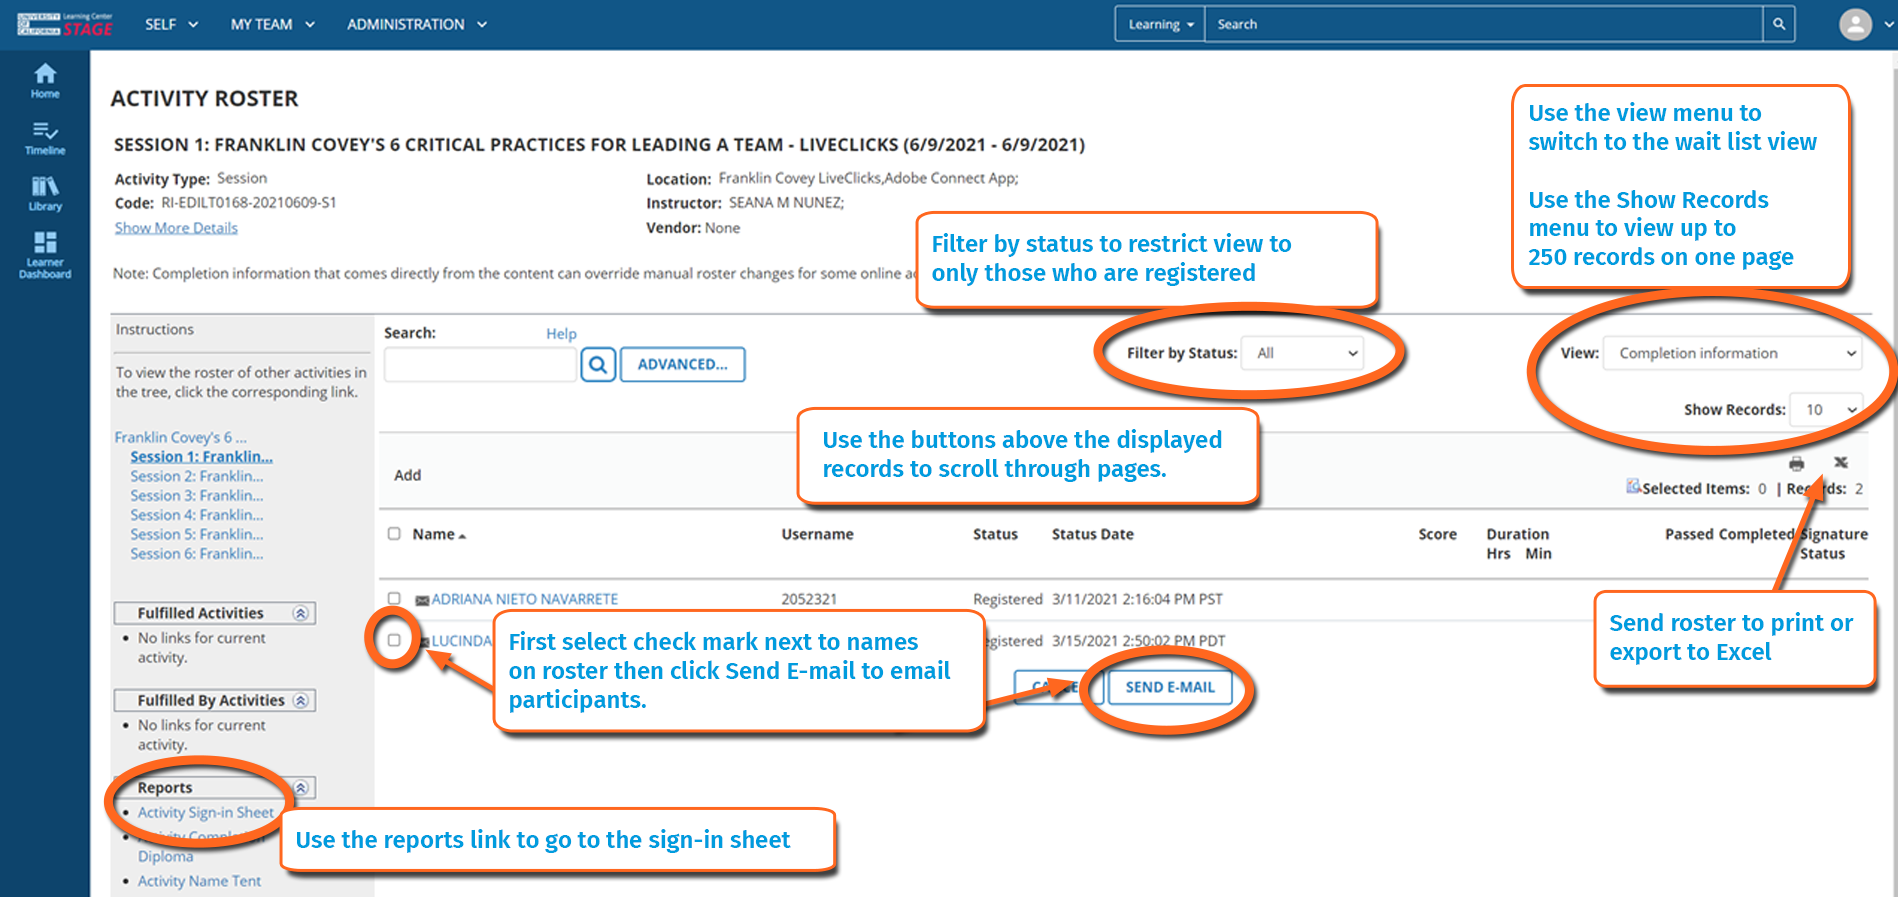Open the Filter by Status dropdown
The height and width of the screenshot is (911, 1898).
pyautogui.click(x=1303, y=353)
